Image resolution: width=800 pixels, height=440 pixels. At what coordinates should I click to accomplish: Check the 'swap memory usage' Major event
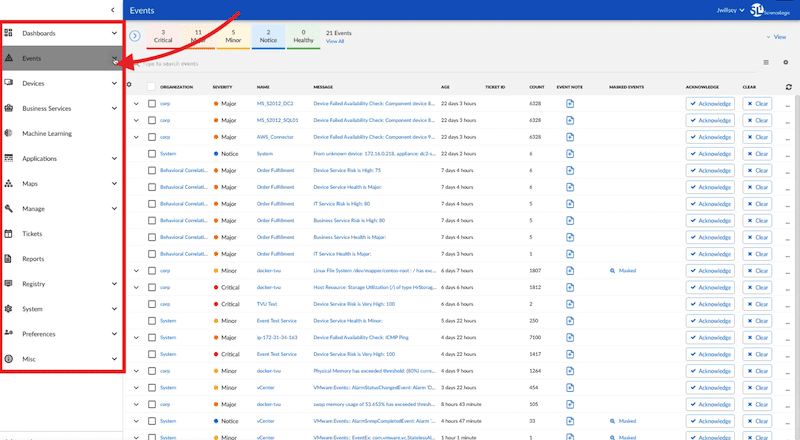[x=152, y=404]
